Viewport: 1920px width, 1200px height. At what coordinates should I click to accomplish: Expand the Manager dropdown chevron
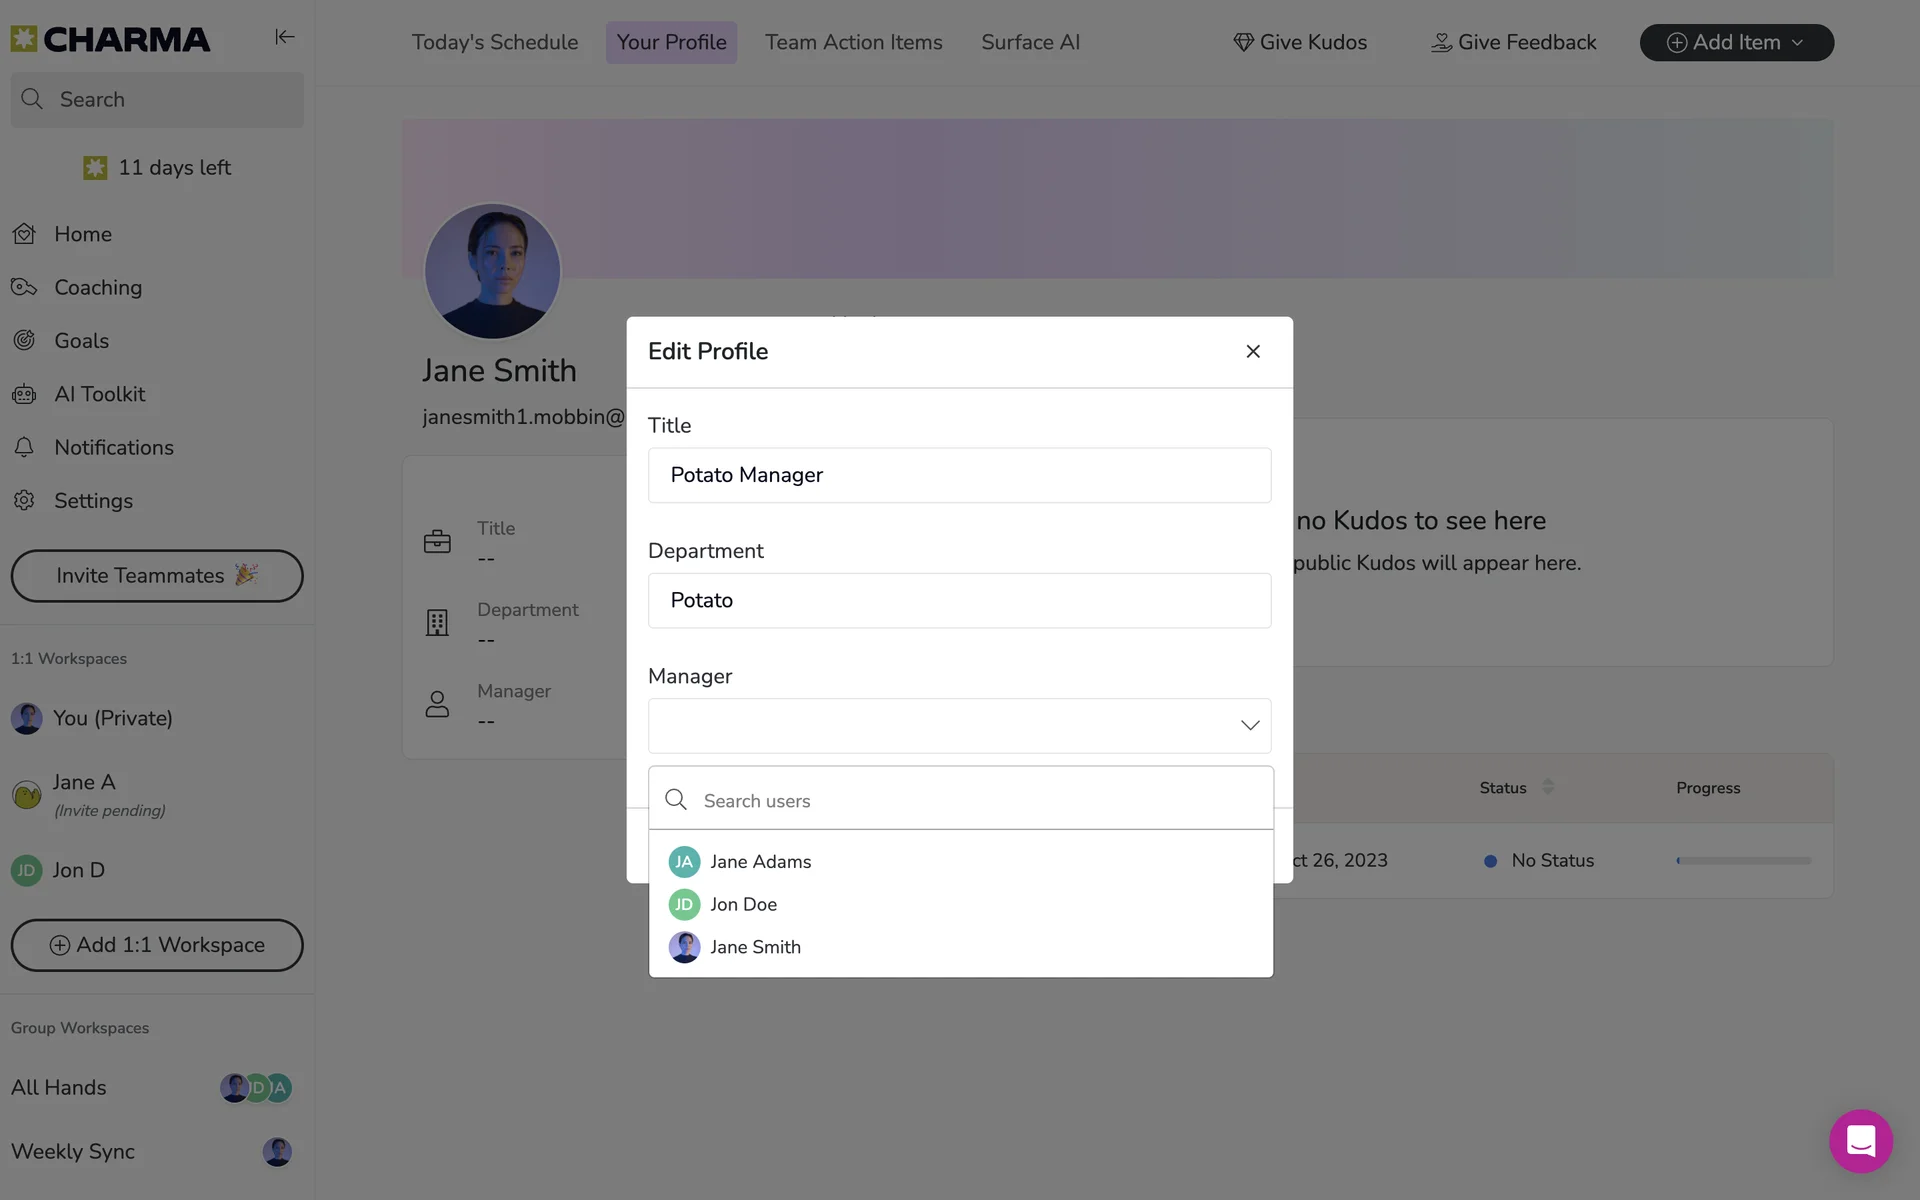(x=1249, y=725)
